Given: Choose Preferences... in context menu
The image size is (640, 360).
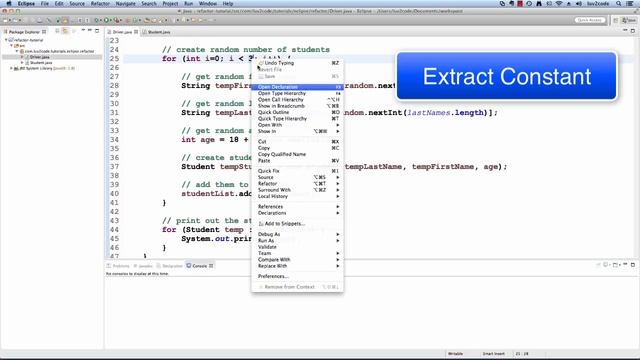Looking at the screenshot, I should pos(297,276).
